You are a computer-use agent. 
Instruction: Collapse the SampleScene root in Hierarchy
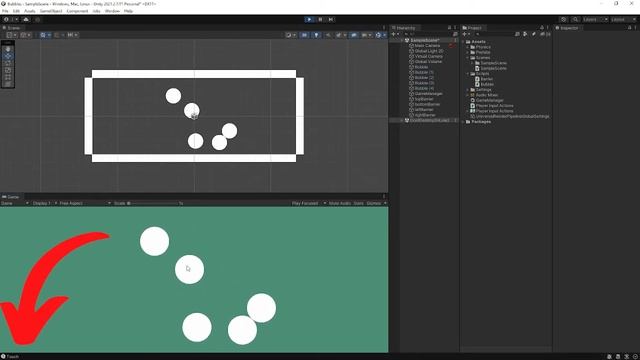pyautogui.click(x=402, y=40)
